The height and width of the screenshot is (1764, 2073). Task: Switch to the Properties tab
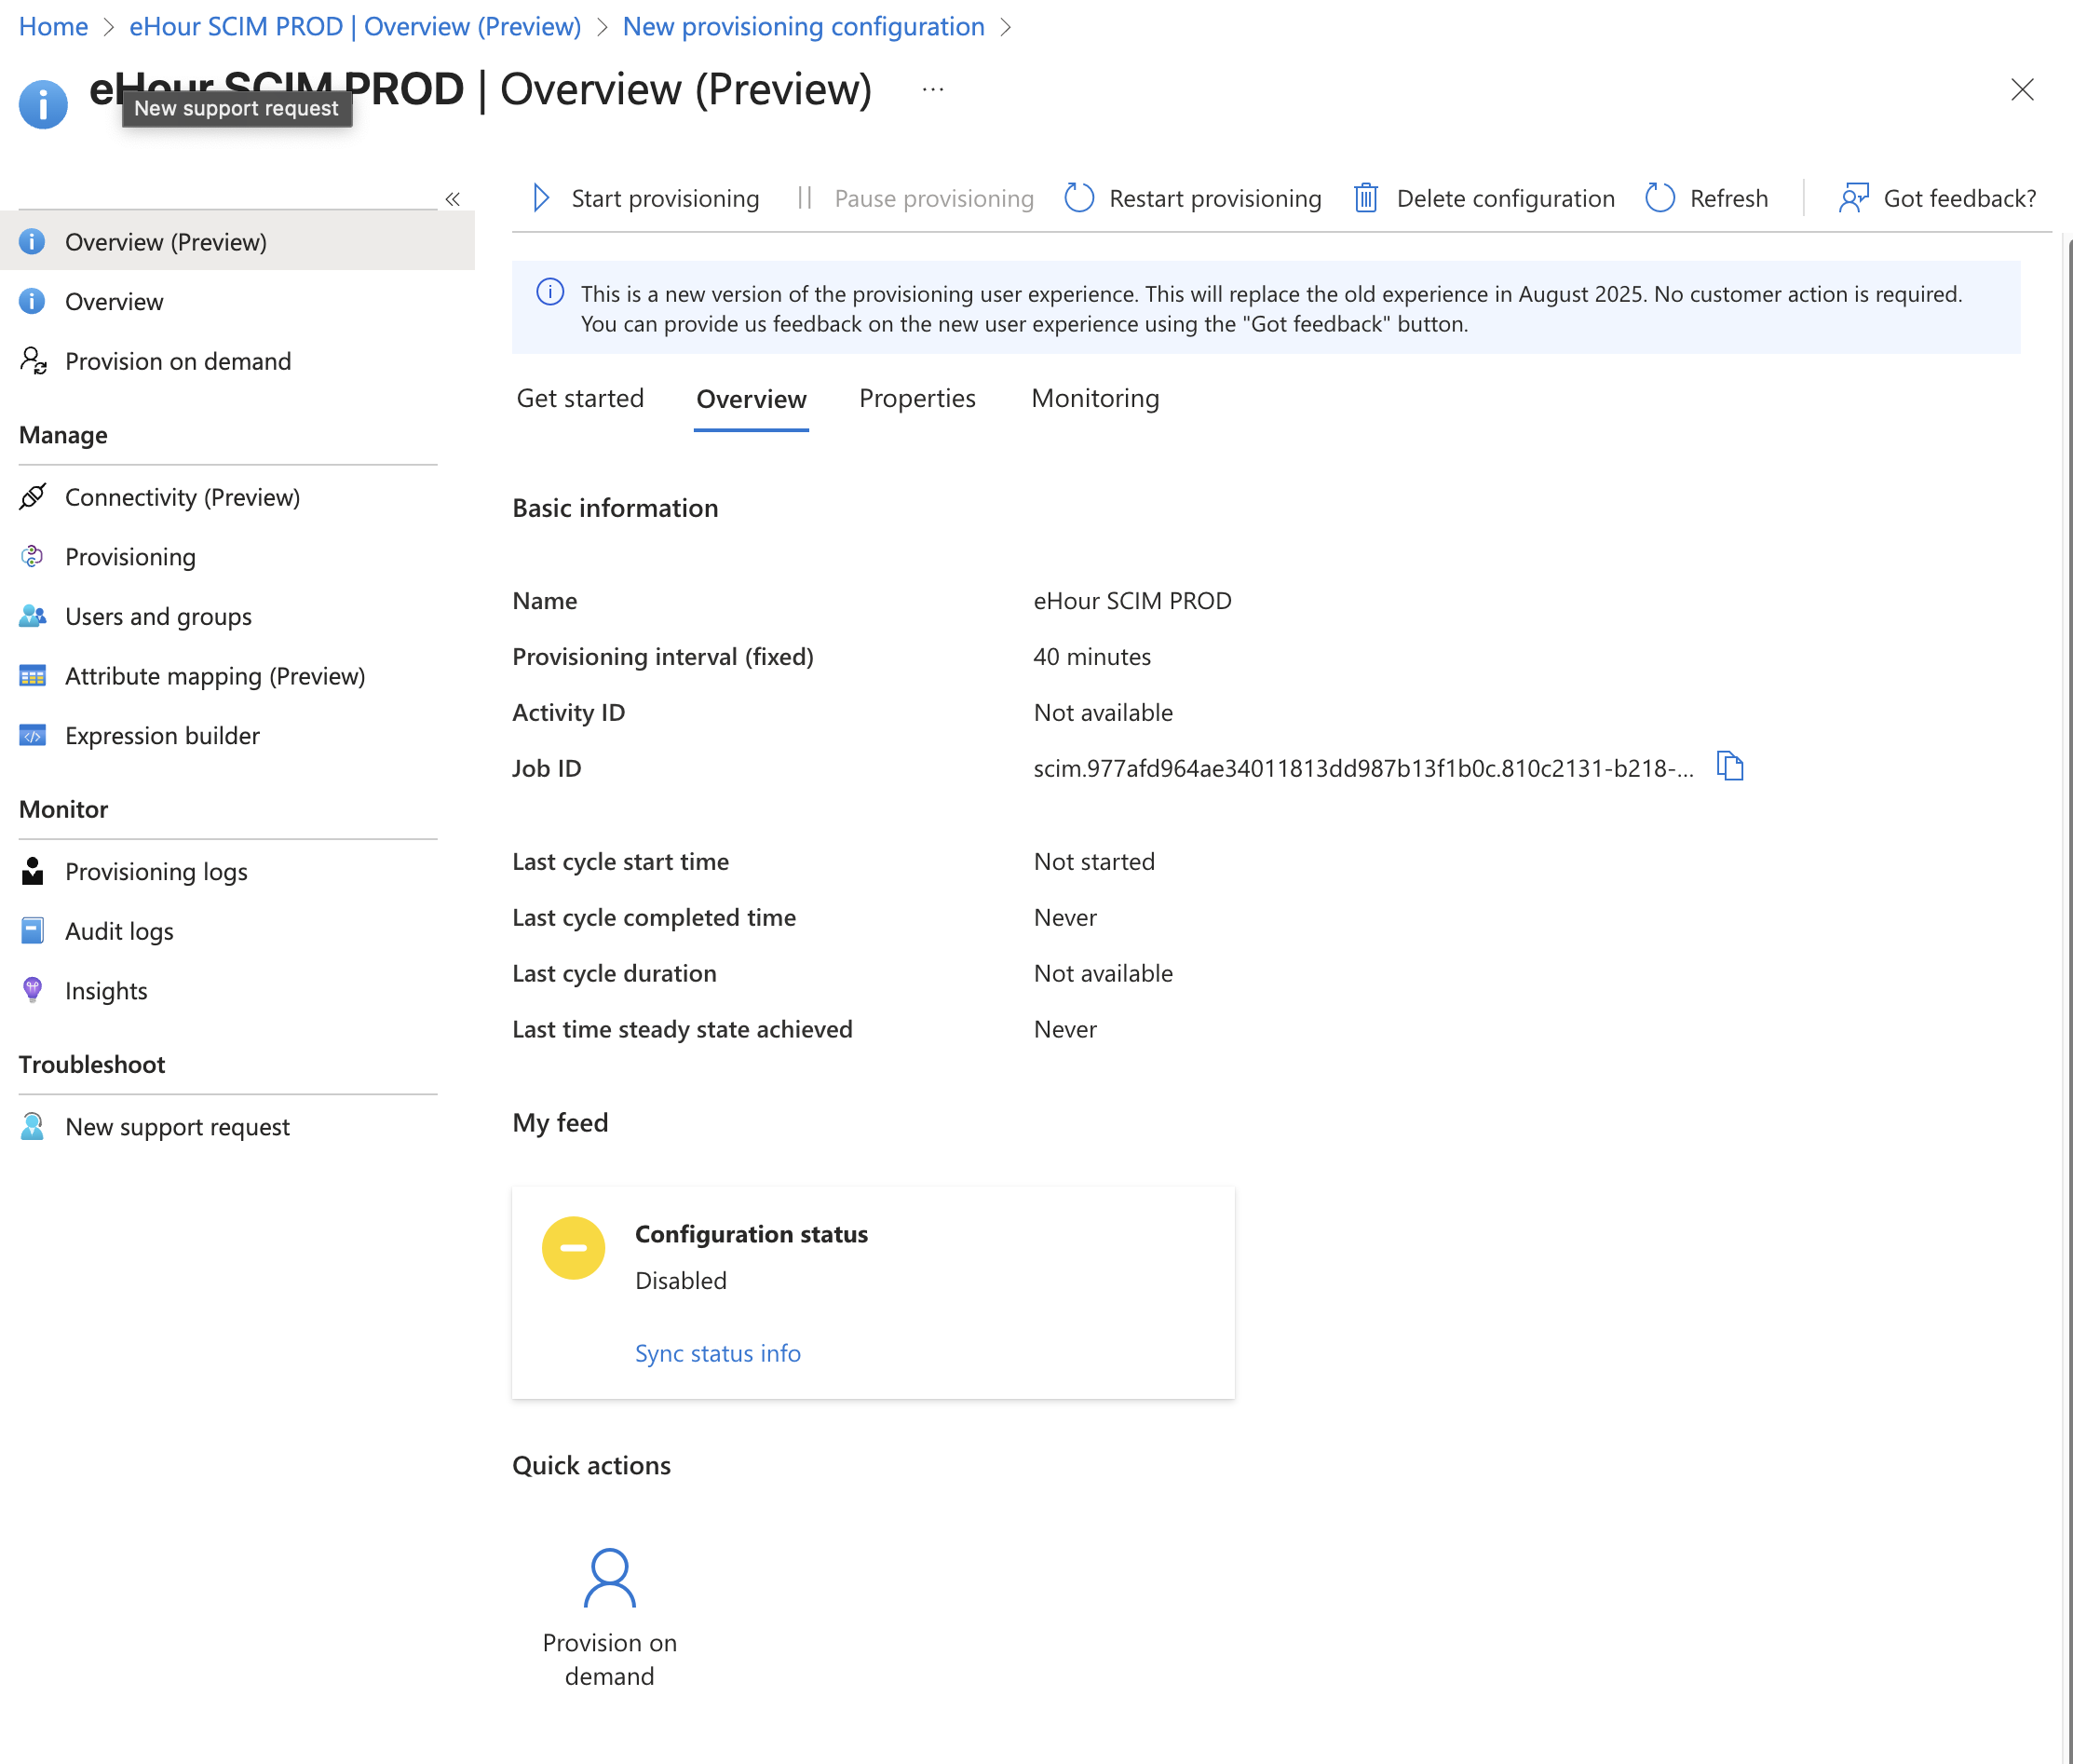916,398
